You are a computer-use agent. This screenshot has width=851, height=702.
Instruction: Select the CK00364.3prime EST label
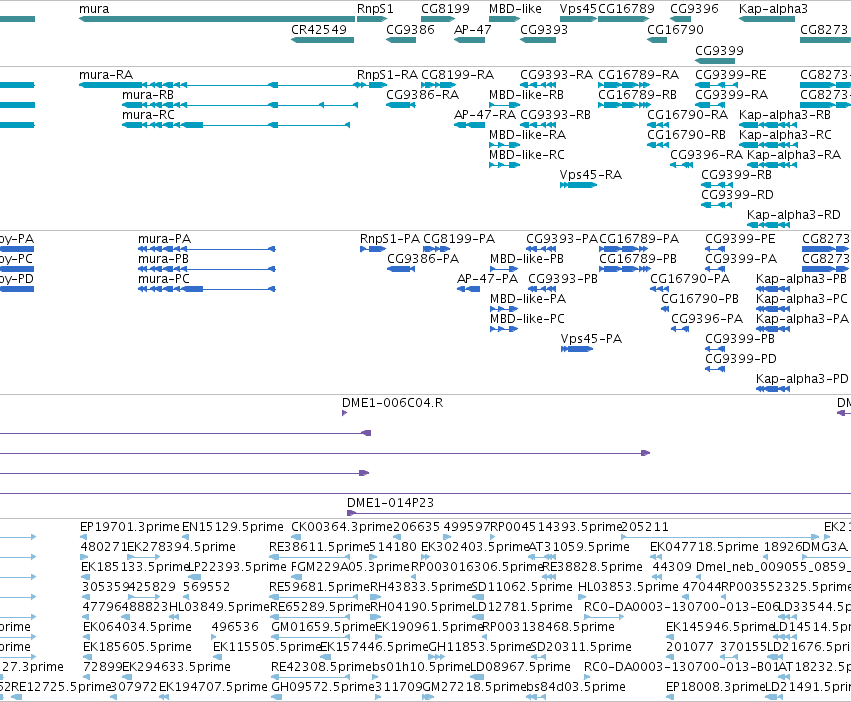click(341, 527)
